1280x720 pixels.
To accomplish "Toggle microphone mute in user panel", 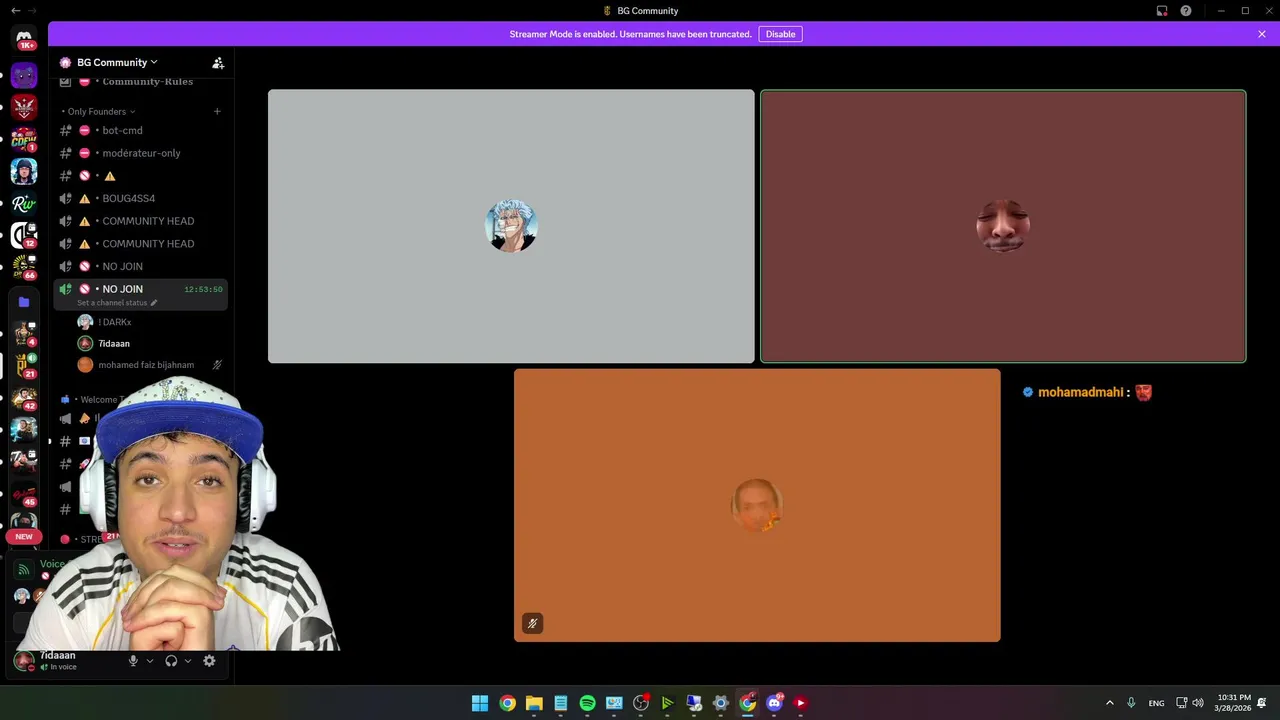I will (133, 661).
